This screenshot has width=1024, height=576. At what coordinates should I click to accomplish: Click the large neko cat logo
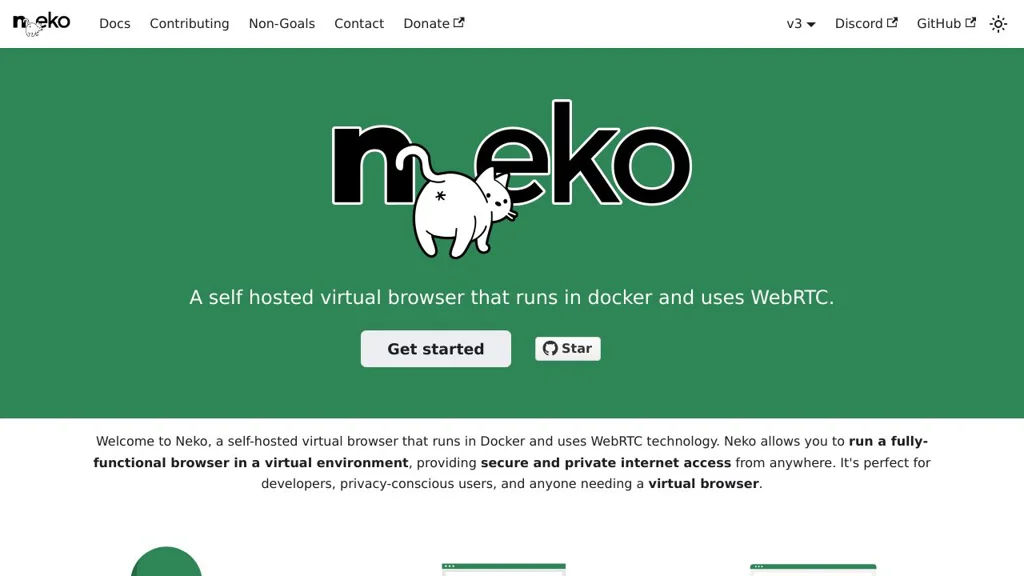coord(512,179)
